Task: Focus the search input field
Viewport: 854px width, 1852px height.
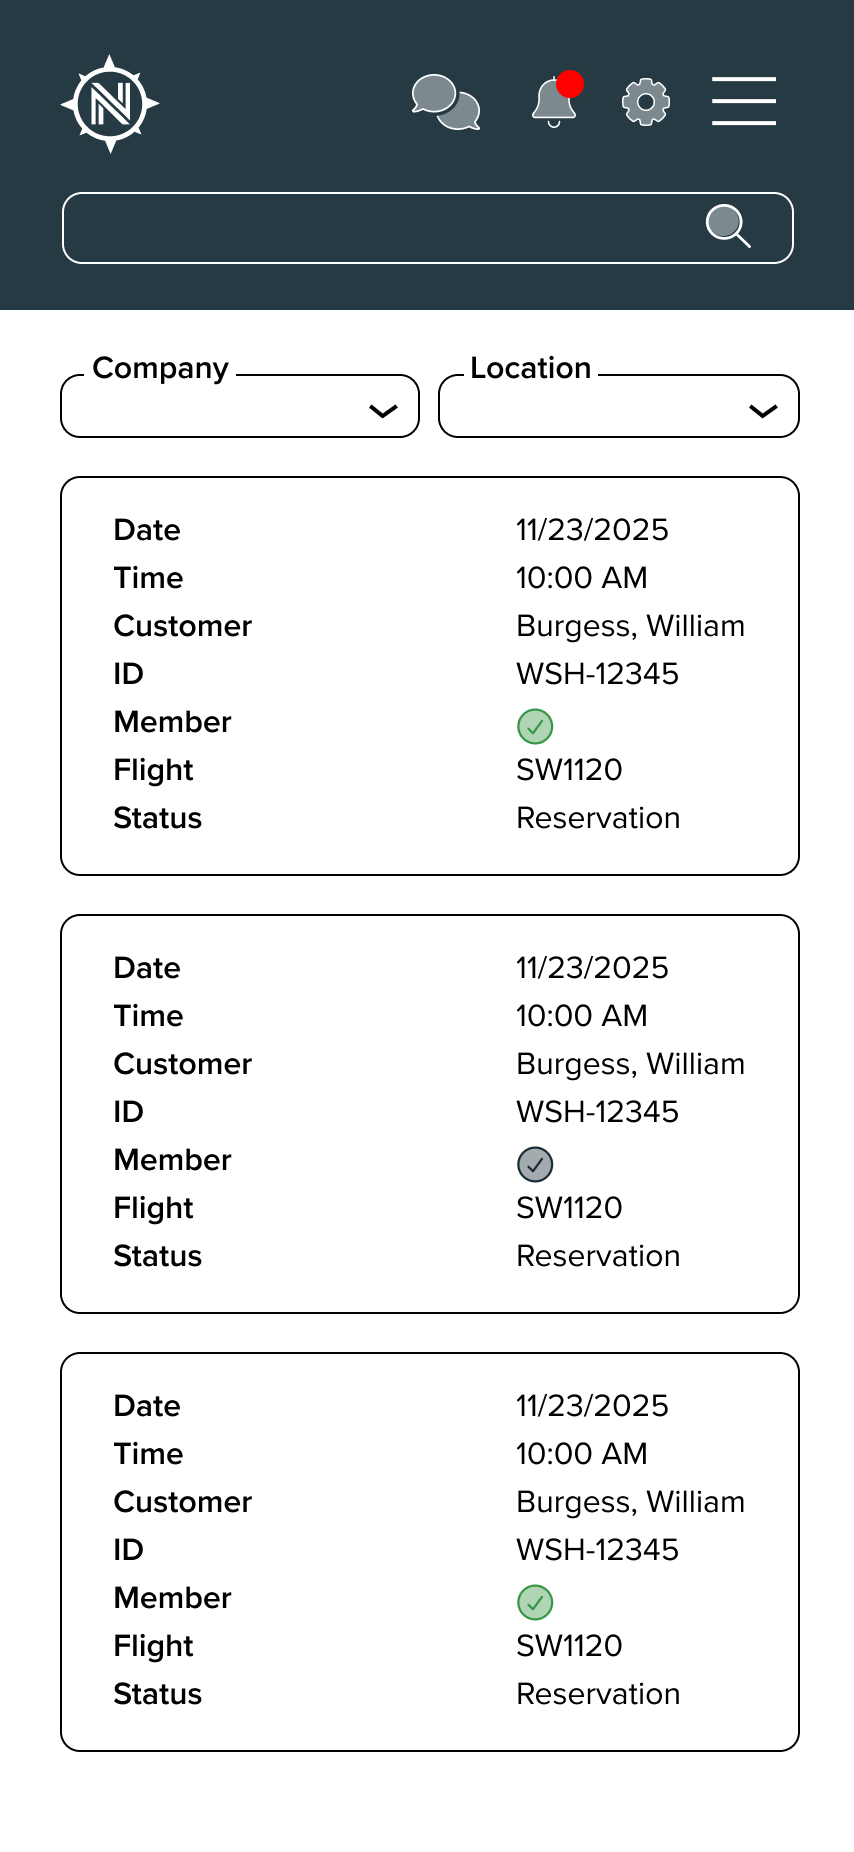Action: click(x=380, y=228)
